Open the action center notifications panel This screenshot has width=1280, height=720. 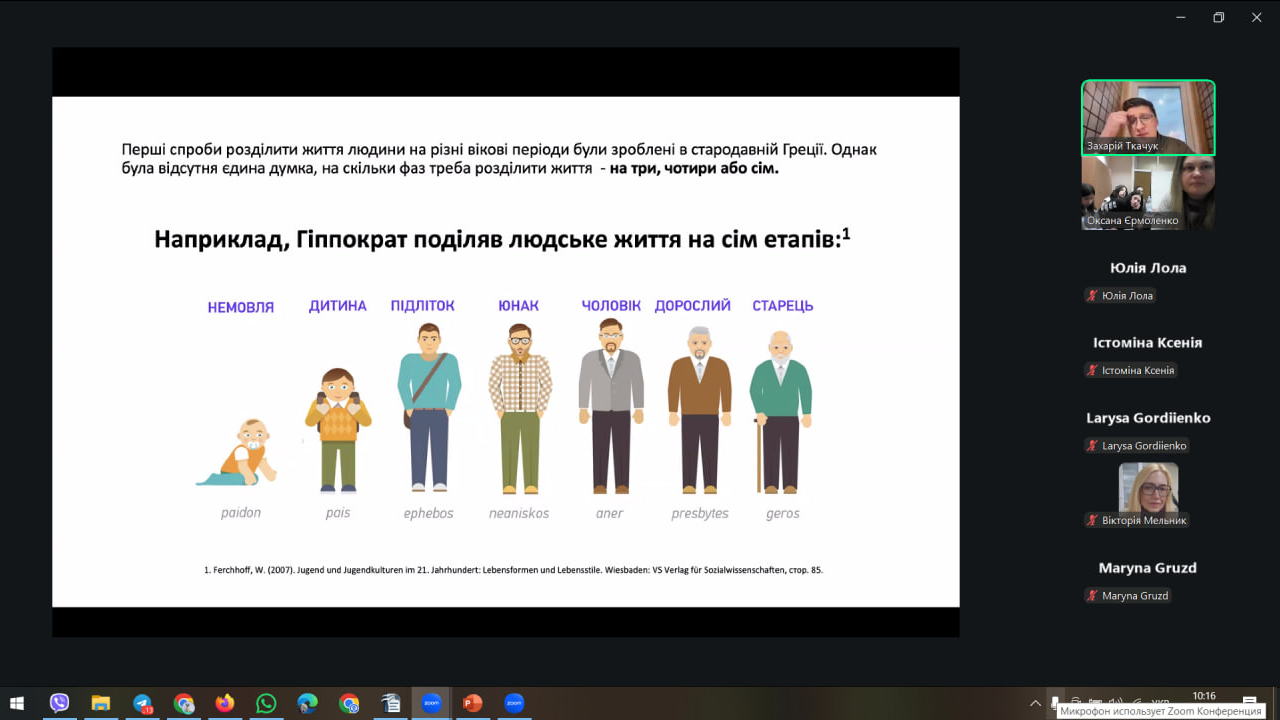coord(1249,702)
